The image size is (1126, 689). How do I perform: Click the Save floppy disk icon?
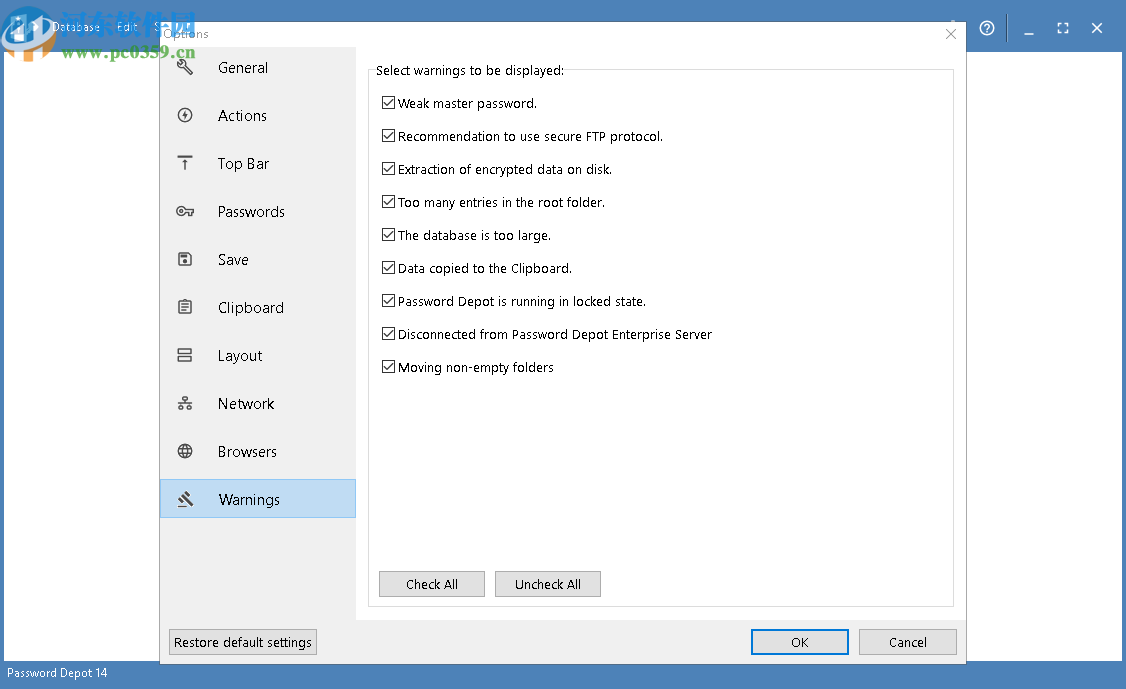[185, 260]
